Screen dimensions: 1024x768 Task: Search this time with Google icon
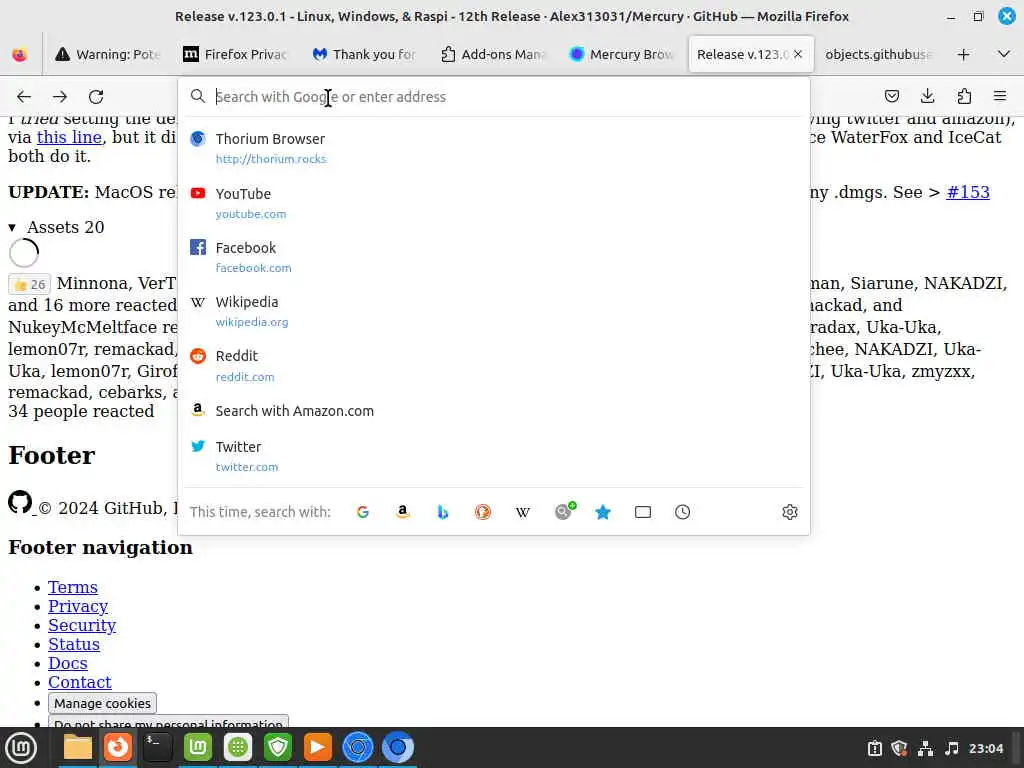point(363,512)
